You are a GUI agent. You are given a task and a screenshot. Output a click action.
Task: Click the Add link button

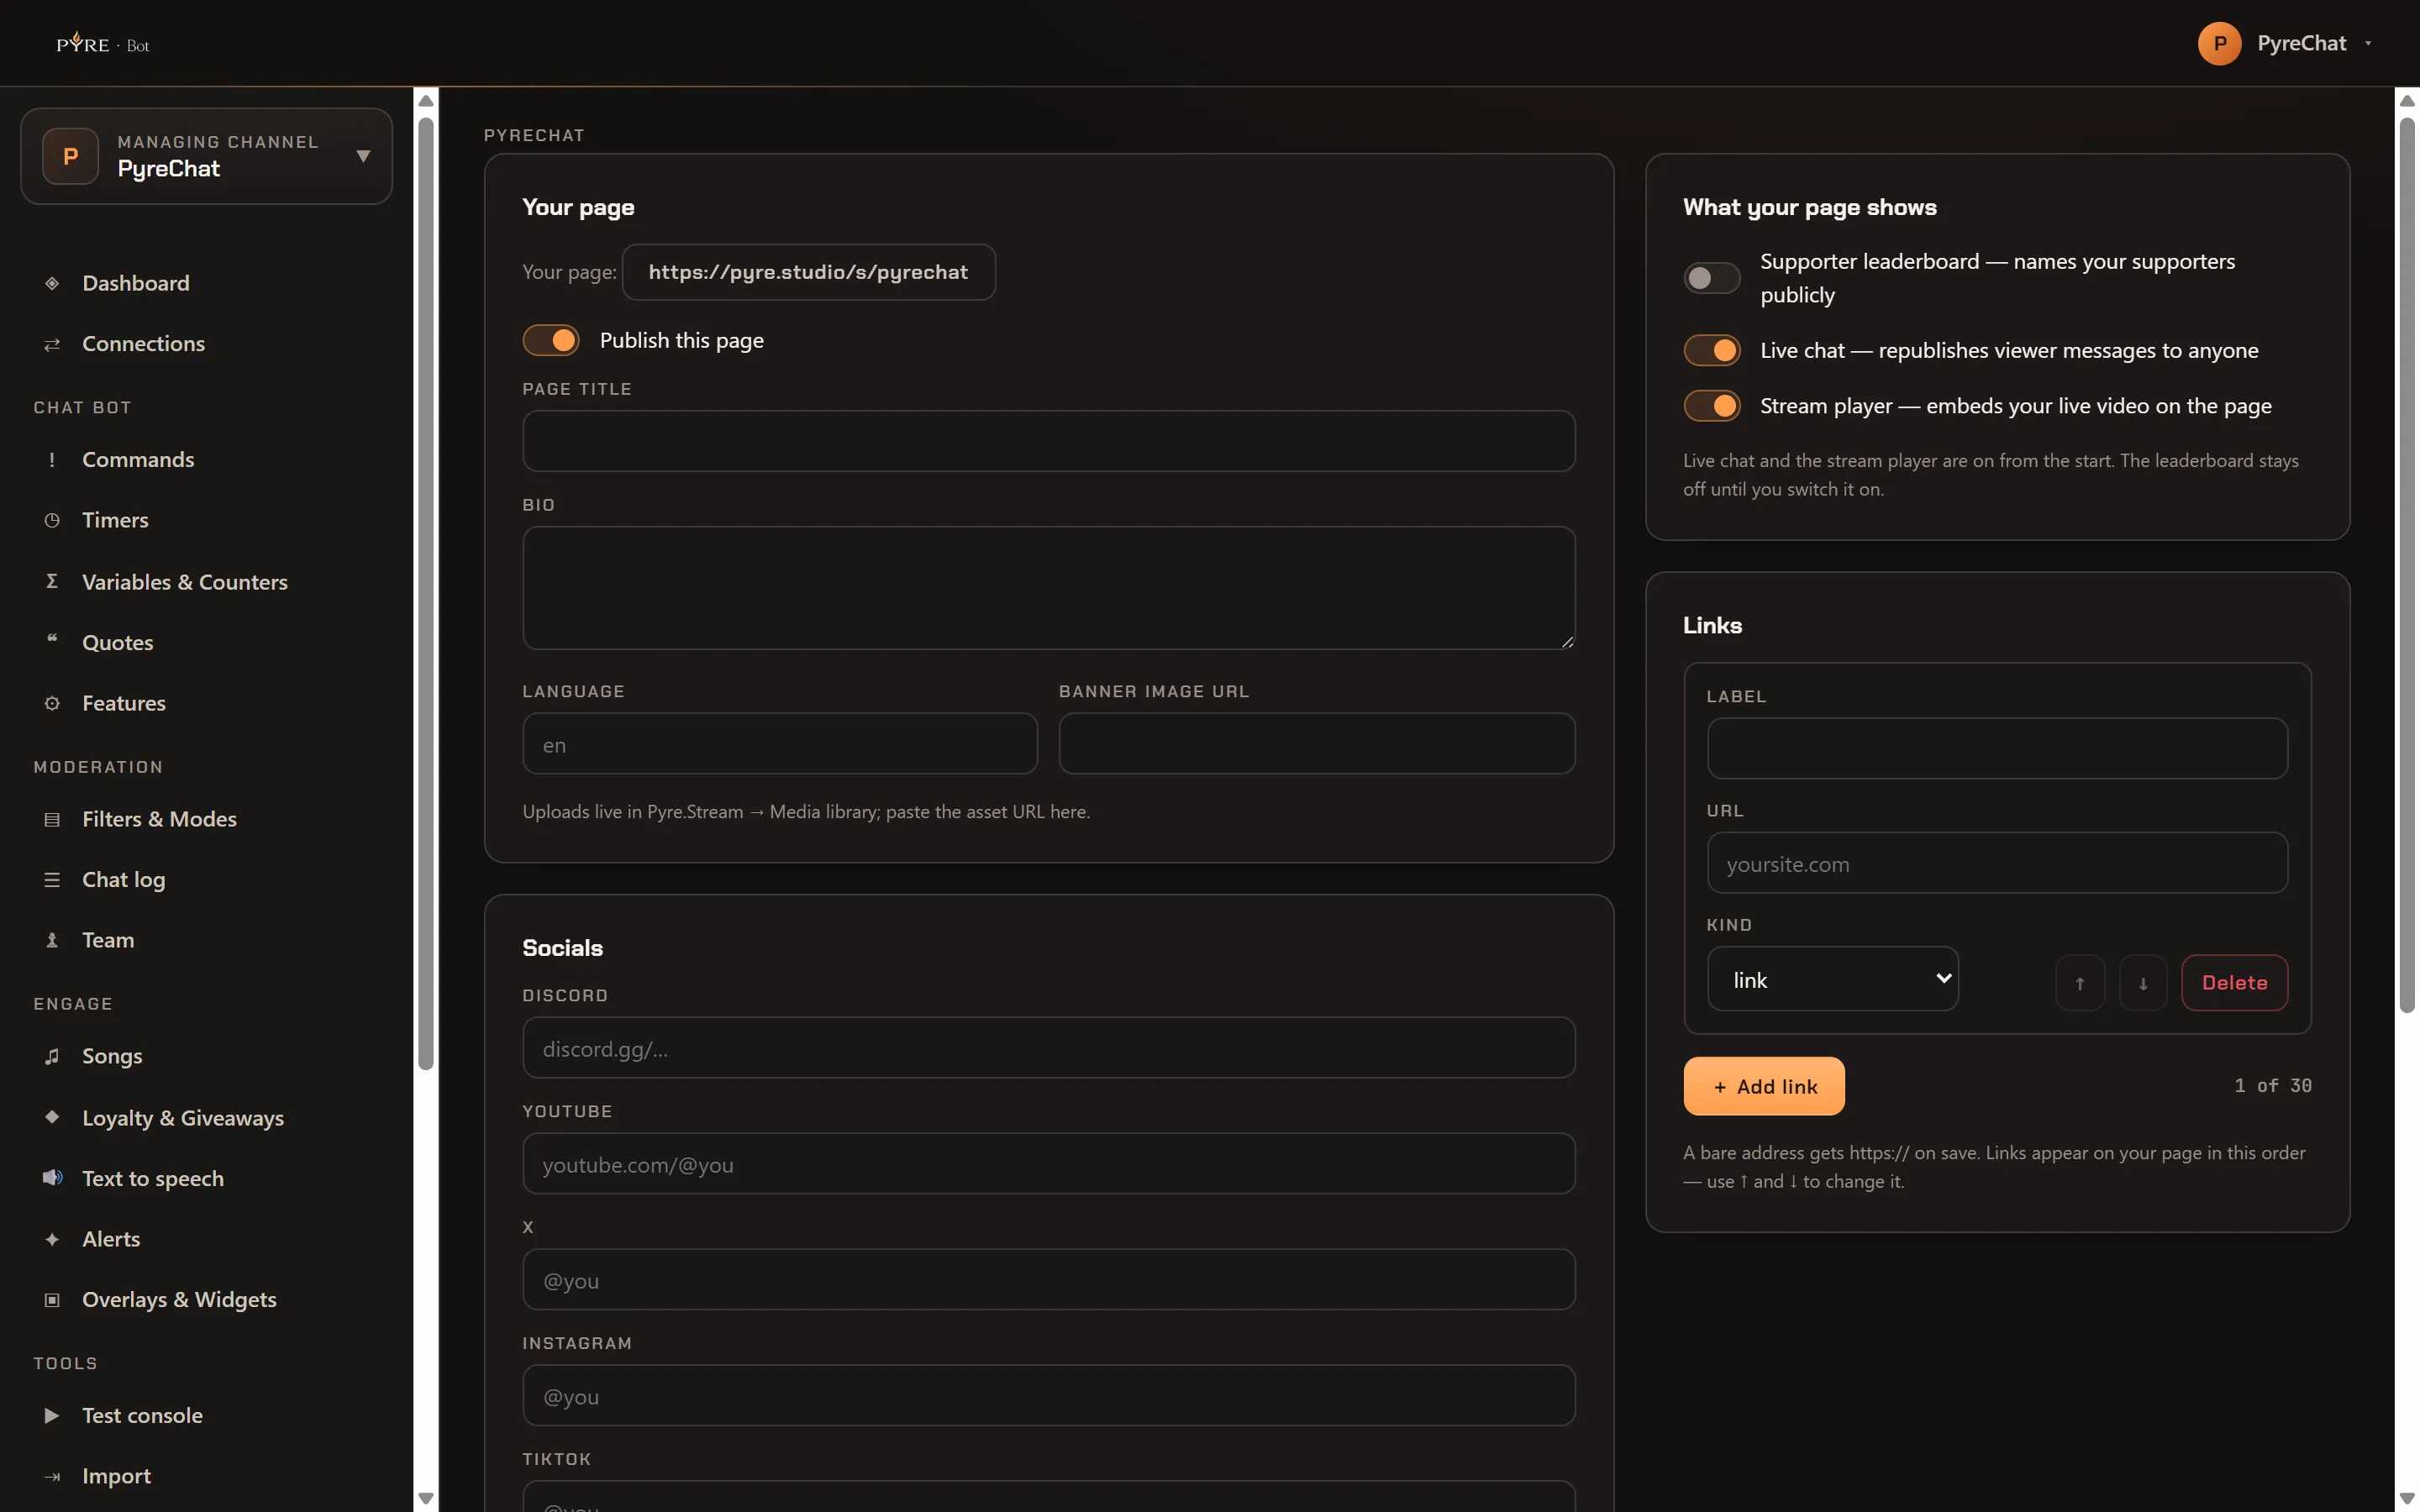(x=1764, y=1086)
